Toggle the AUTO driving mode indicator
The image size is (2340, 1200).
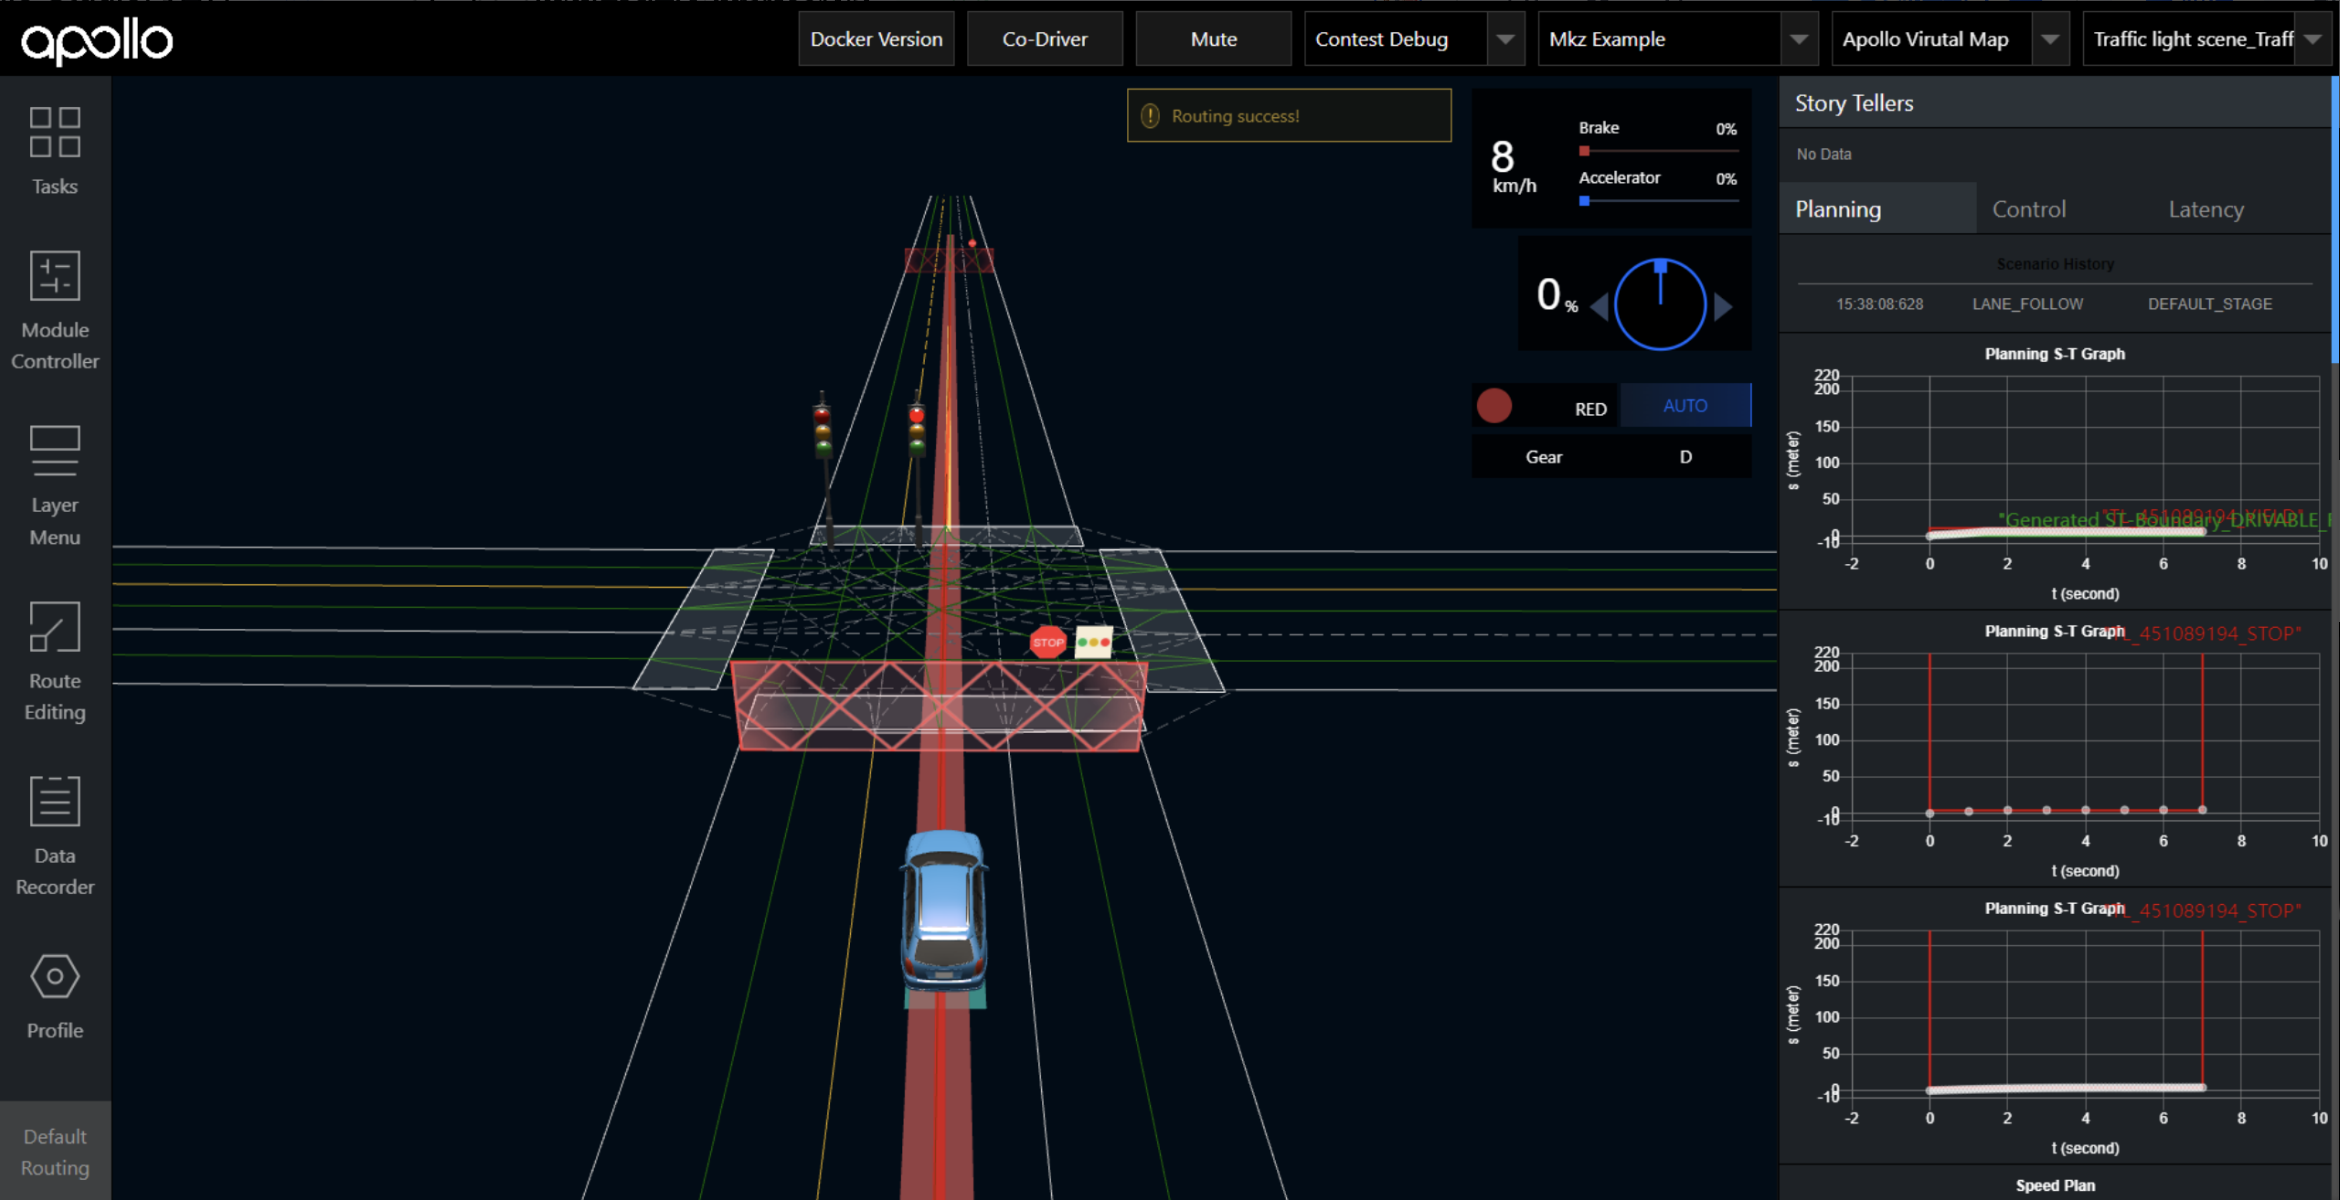[1685, 406]
